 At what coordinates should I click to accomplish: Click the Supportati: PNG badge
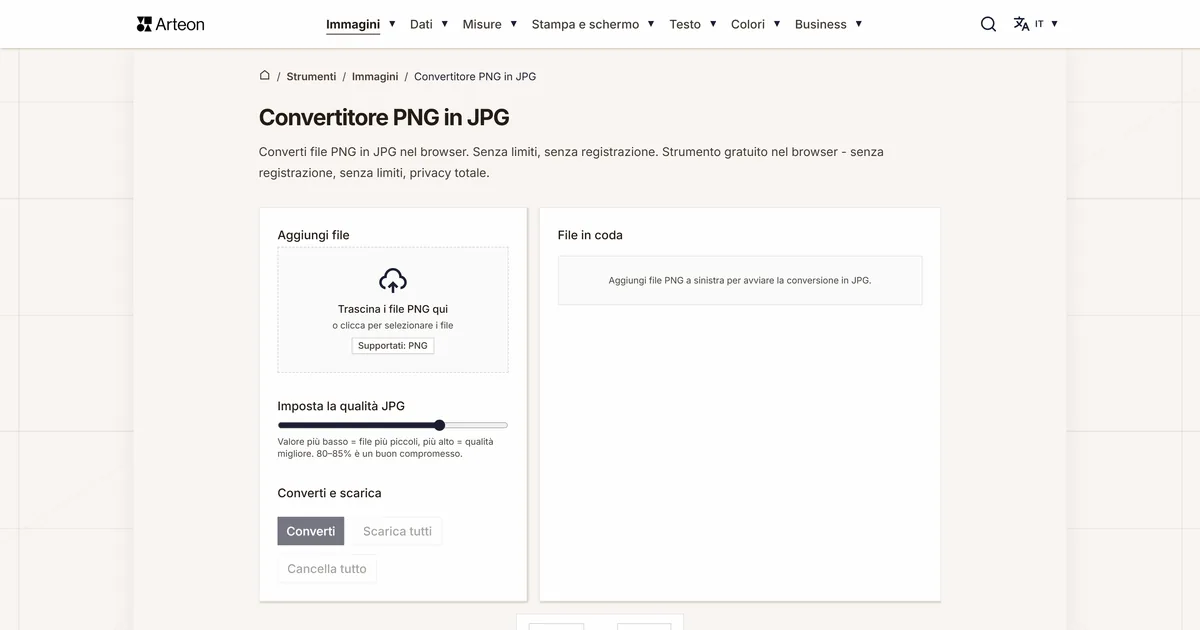tap(393, 346)
